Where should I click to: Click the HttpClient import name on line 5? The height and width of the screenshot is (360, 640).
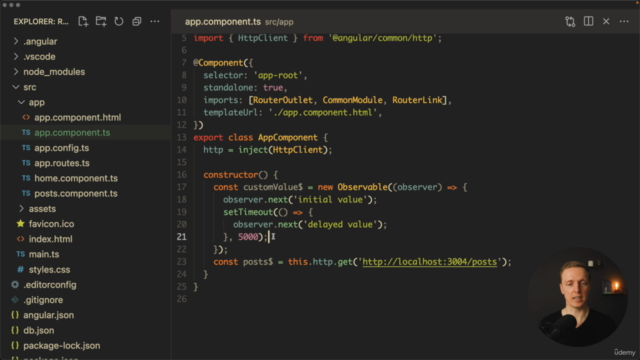point(263,38)
